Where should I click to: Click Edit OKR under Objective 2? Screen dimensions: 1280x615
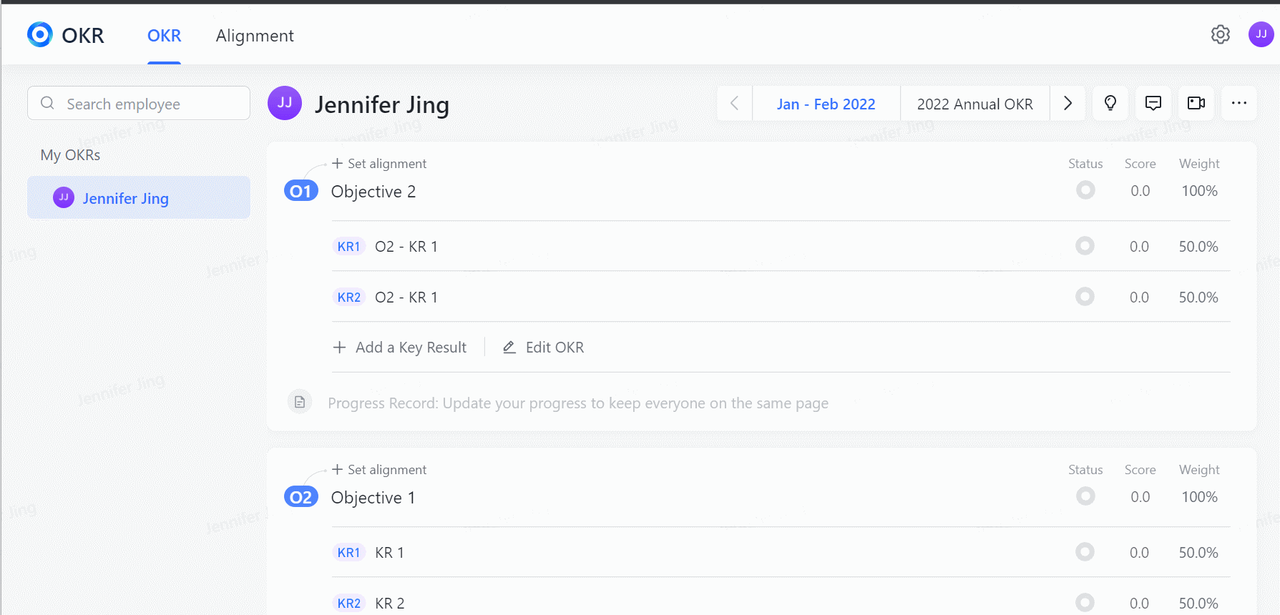click(x=543, y=347)
